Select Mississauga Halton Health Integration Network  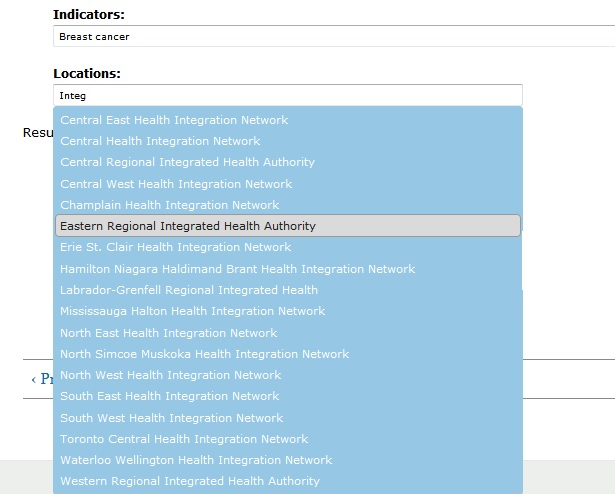click(x=192, y=311)
